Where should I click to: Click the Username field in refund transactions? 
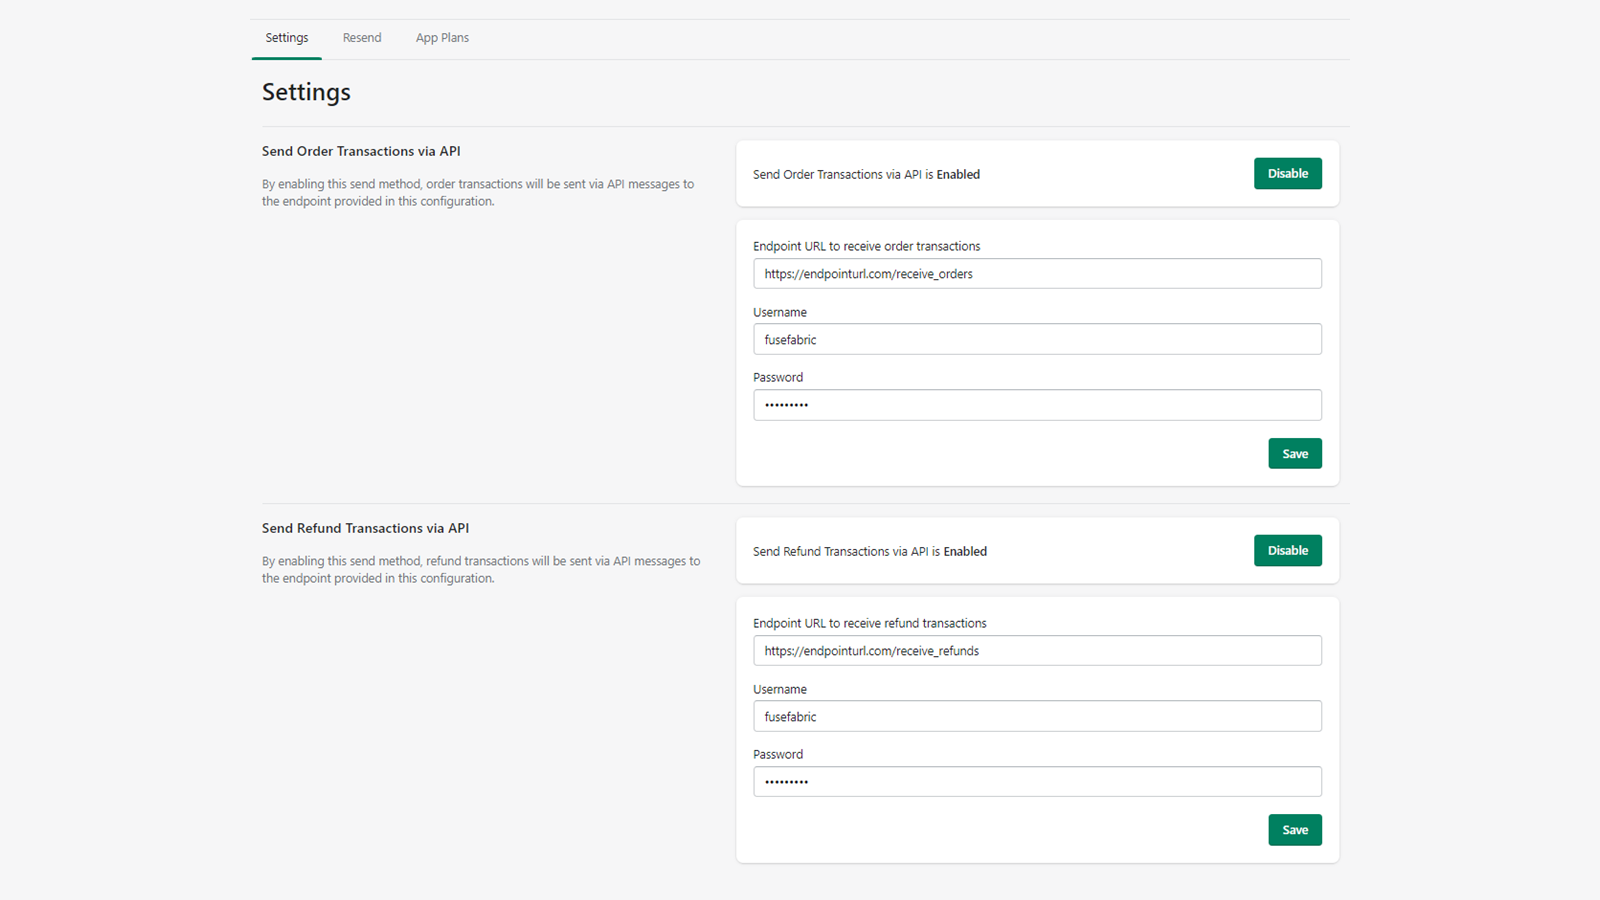click(1037, 716)
